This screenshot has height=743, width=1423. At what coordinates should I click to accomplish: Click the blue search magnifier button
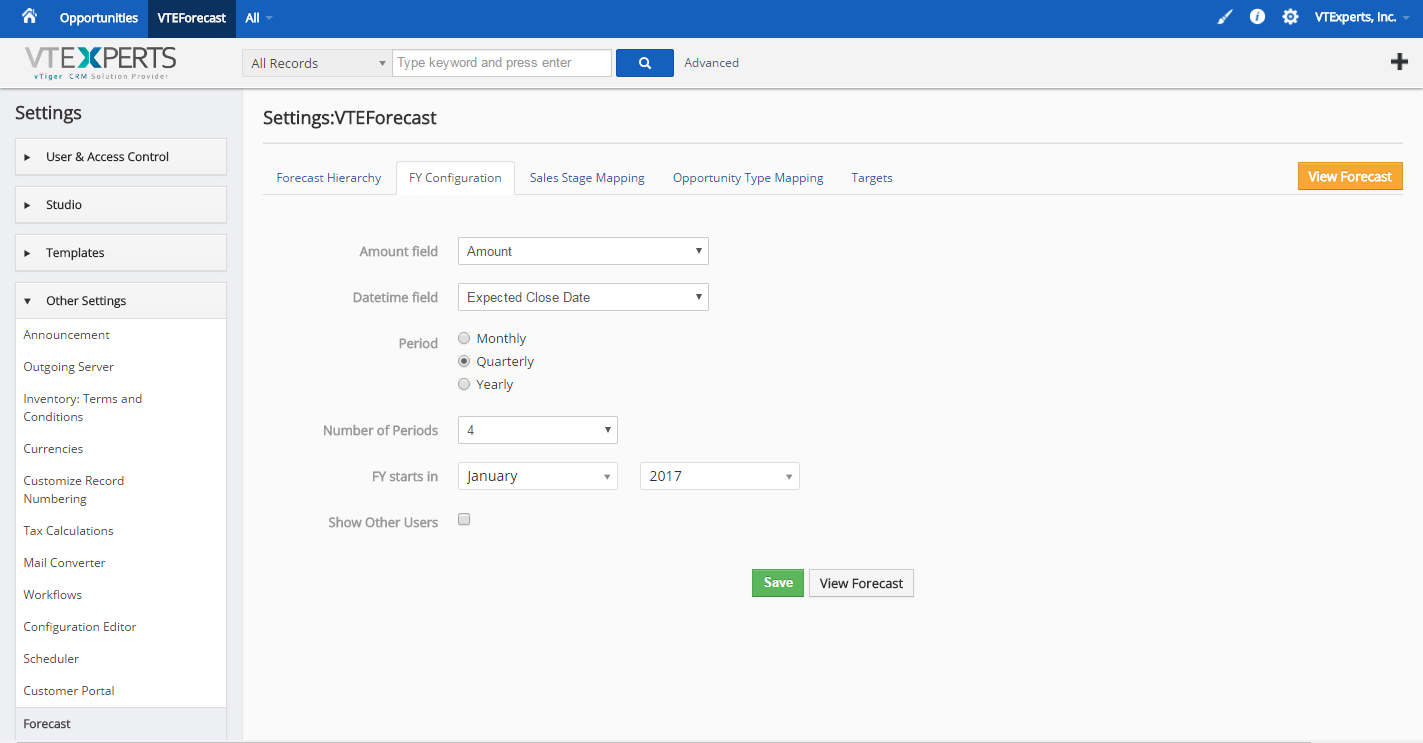pyautogui.click(x=645, y=63)
